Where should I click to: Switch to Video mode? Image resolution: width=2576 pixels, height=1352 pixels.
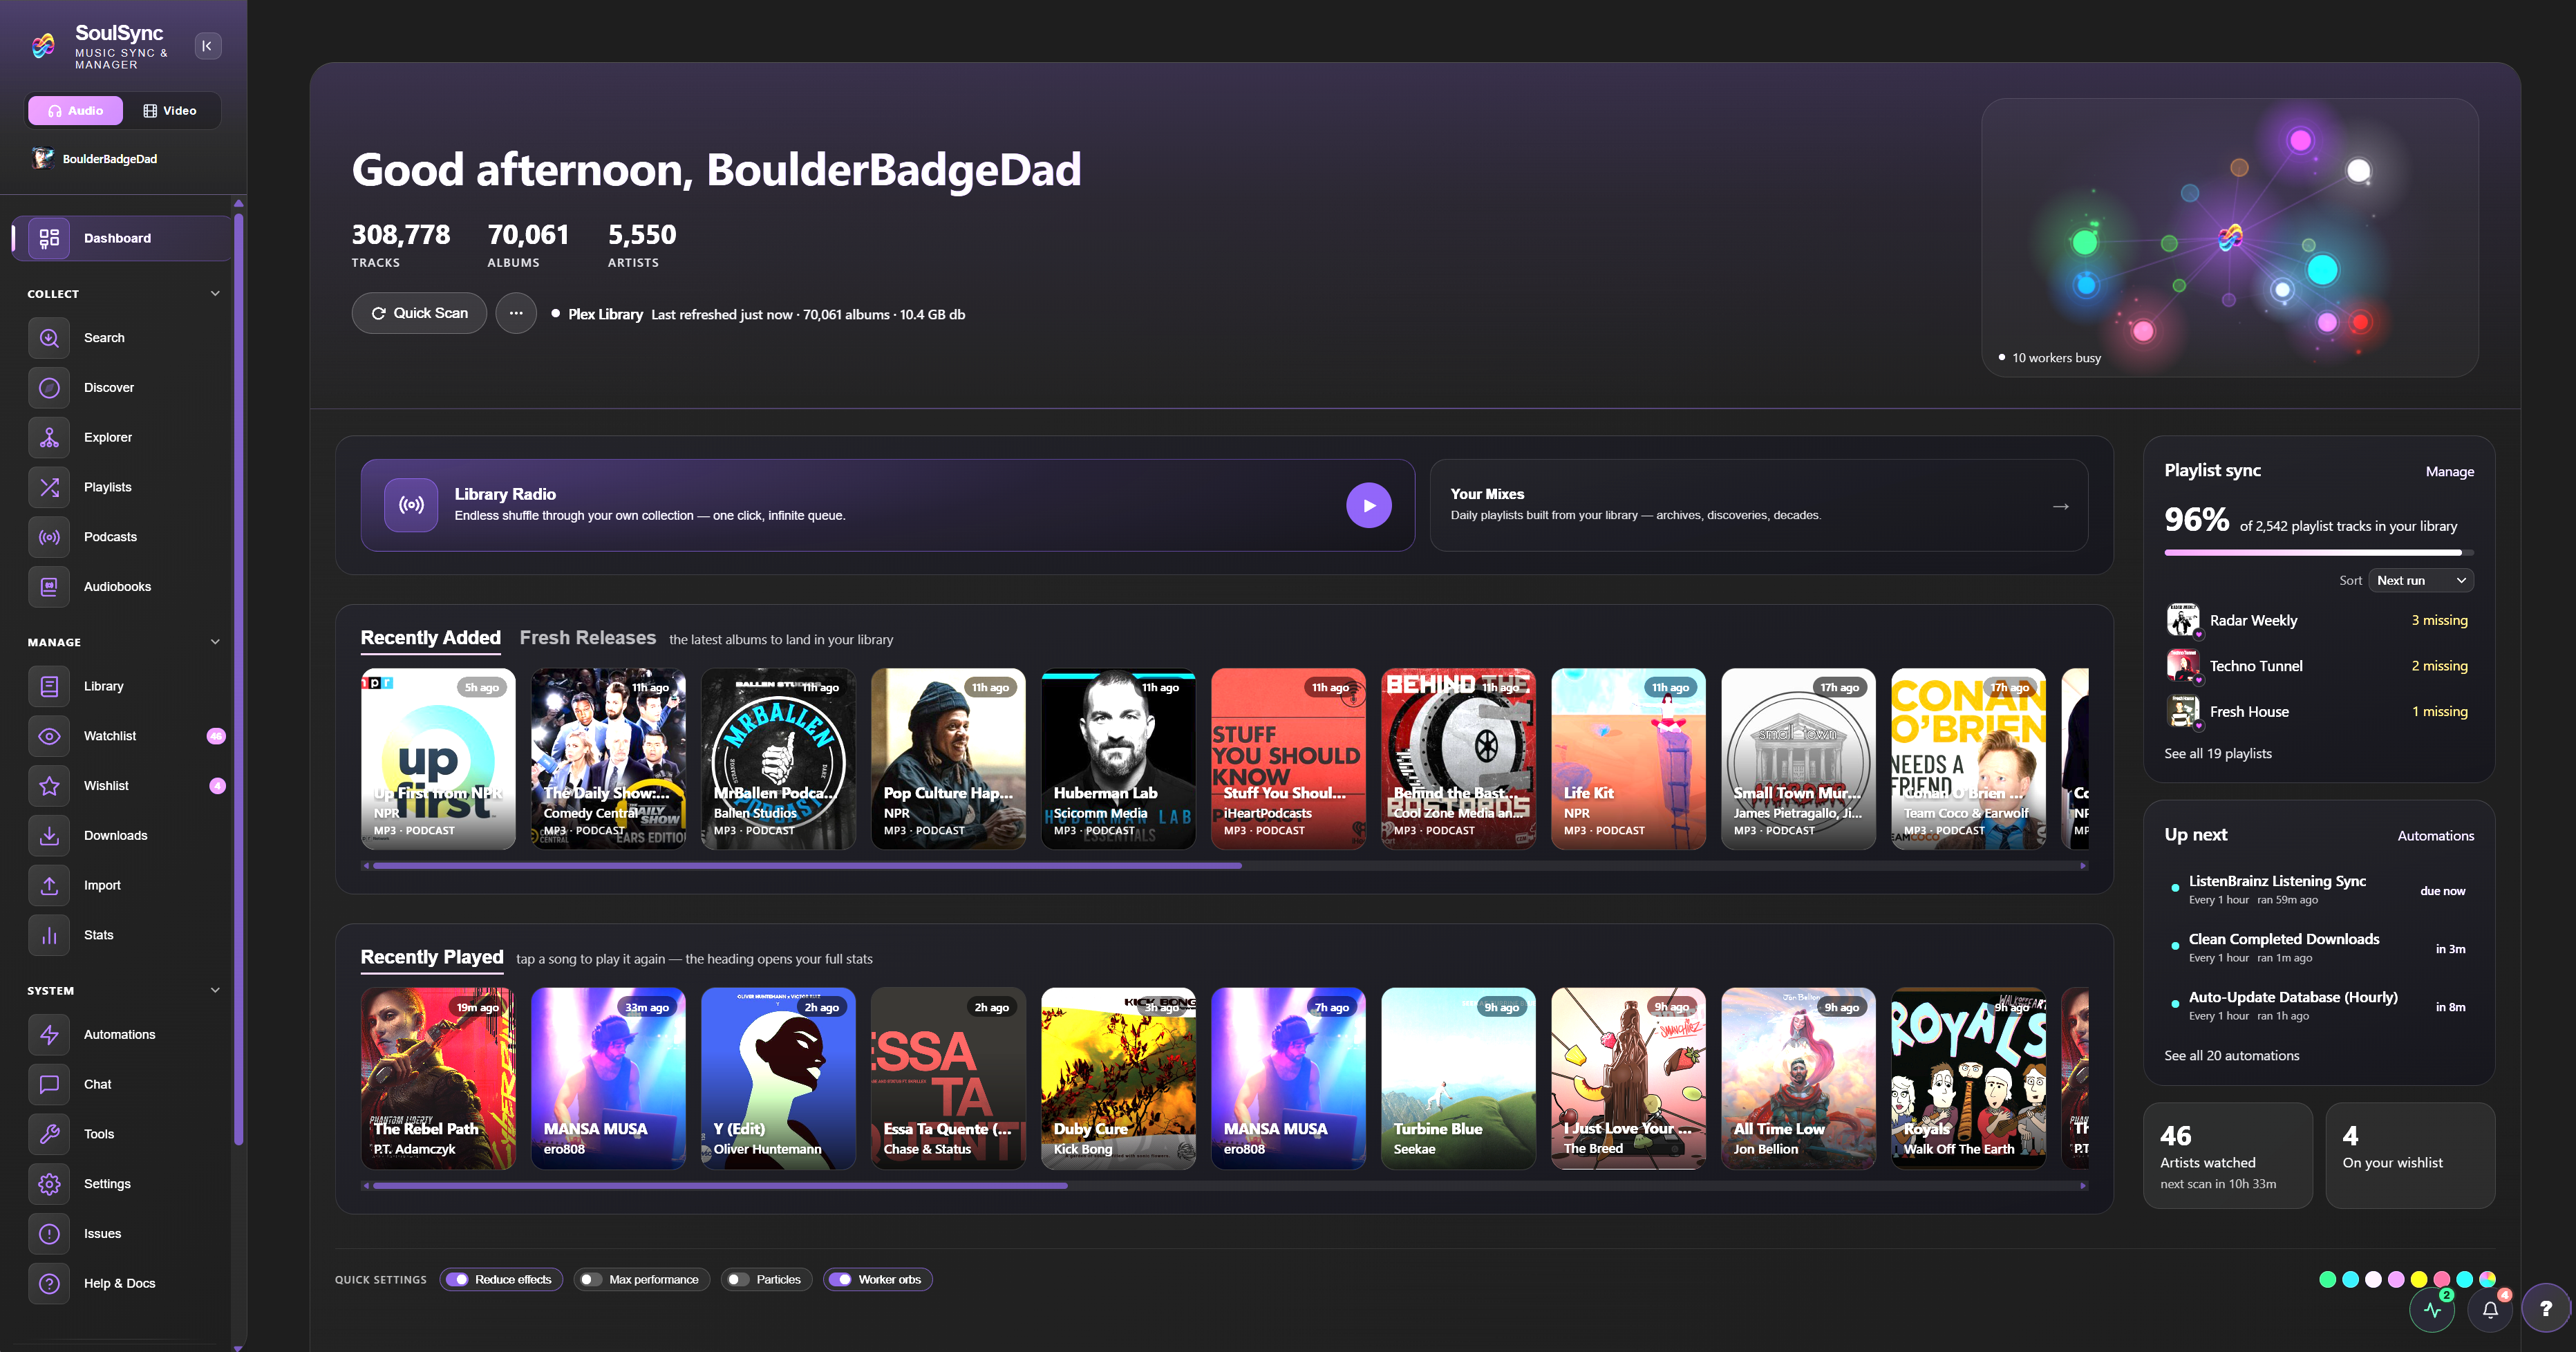(170, 111)
